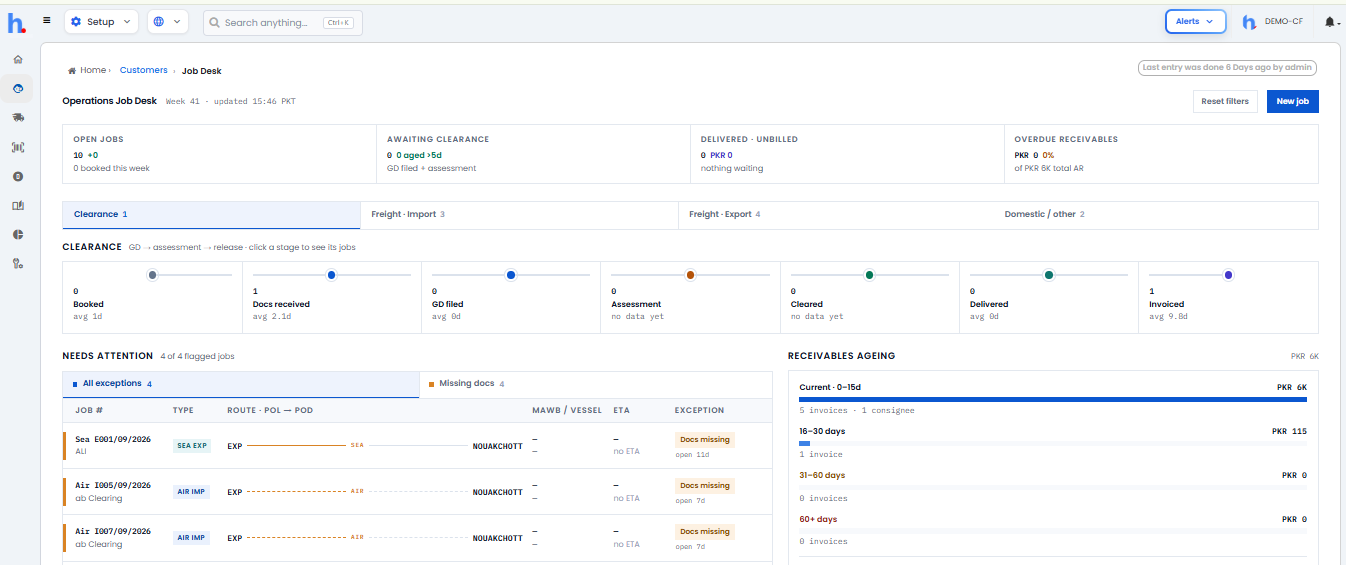The height and width of the screenshot is (565, 1346).
Task: Click the search magnifier icon
Action: 214,22
